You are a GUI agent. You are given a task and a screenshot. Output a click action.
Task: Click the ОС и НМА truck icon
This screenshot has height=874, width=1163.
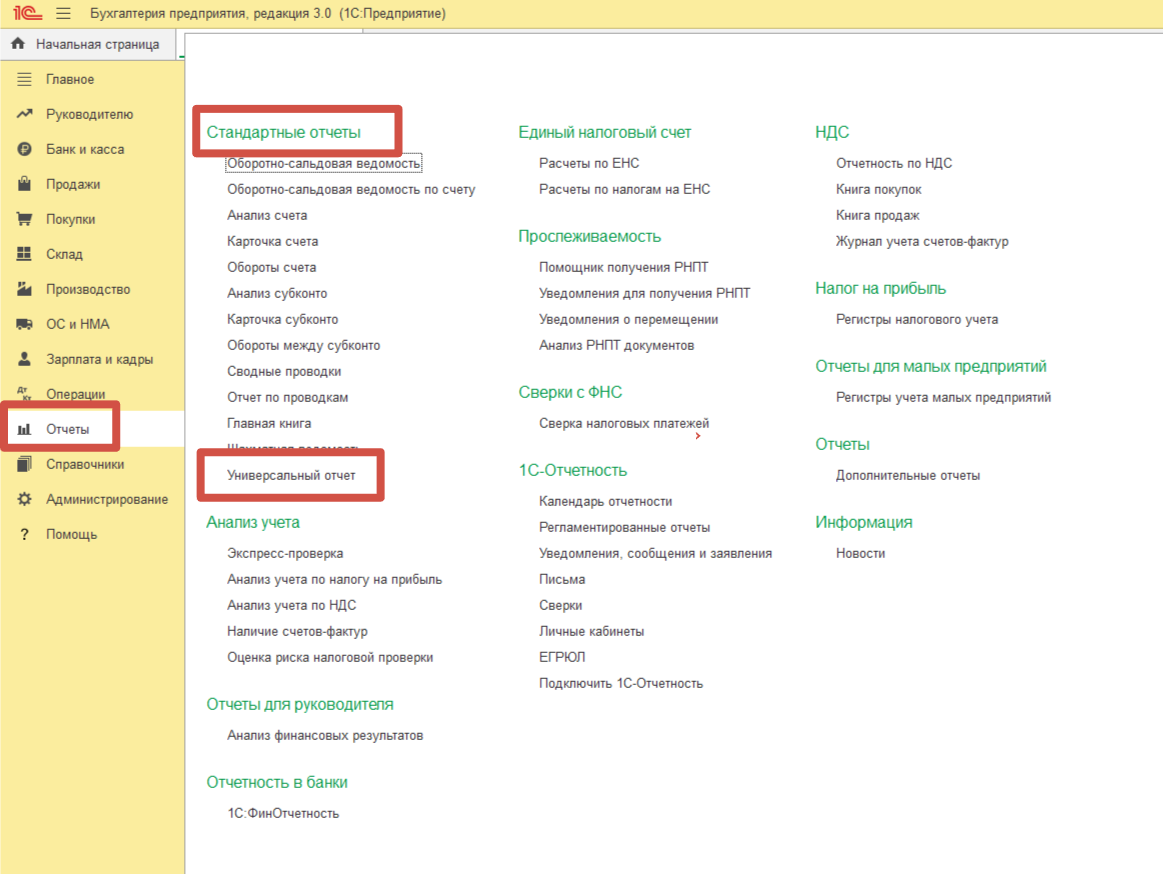(24, 323)
